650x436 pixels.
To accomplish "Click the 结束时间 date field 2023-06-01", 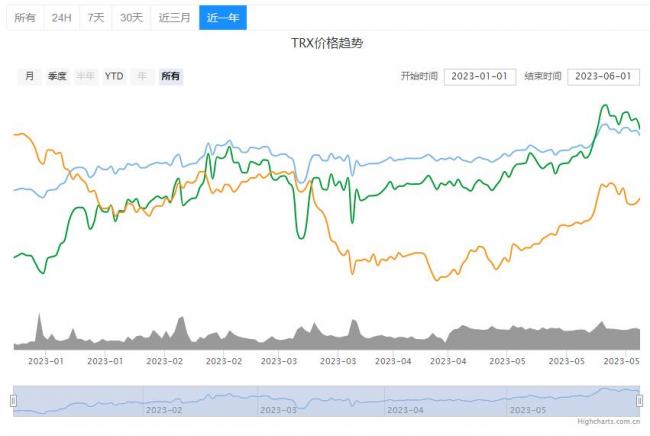I will 602,76.
